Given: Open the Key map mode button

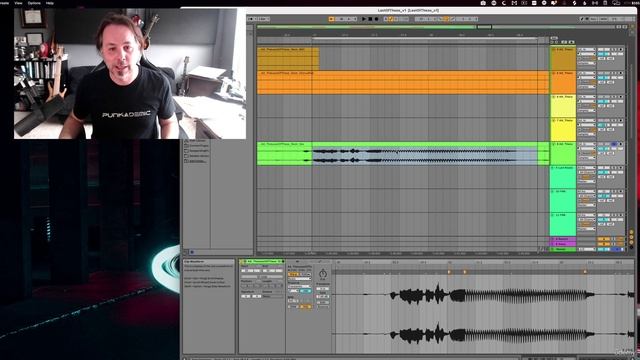Looking at the screenshot, I should coord(593,19).
